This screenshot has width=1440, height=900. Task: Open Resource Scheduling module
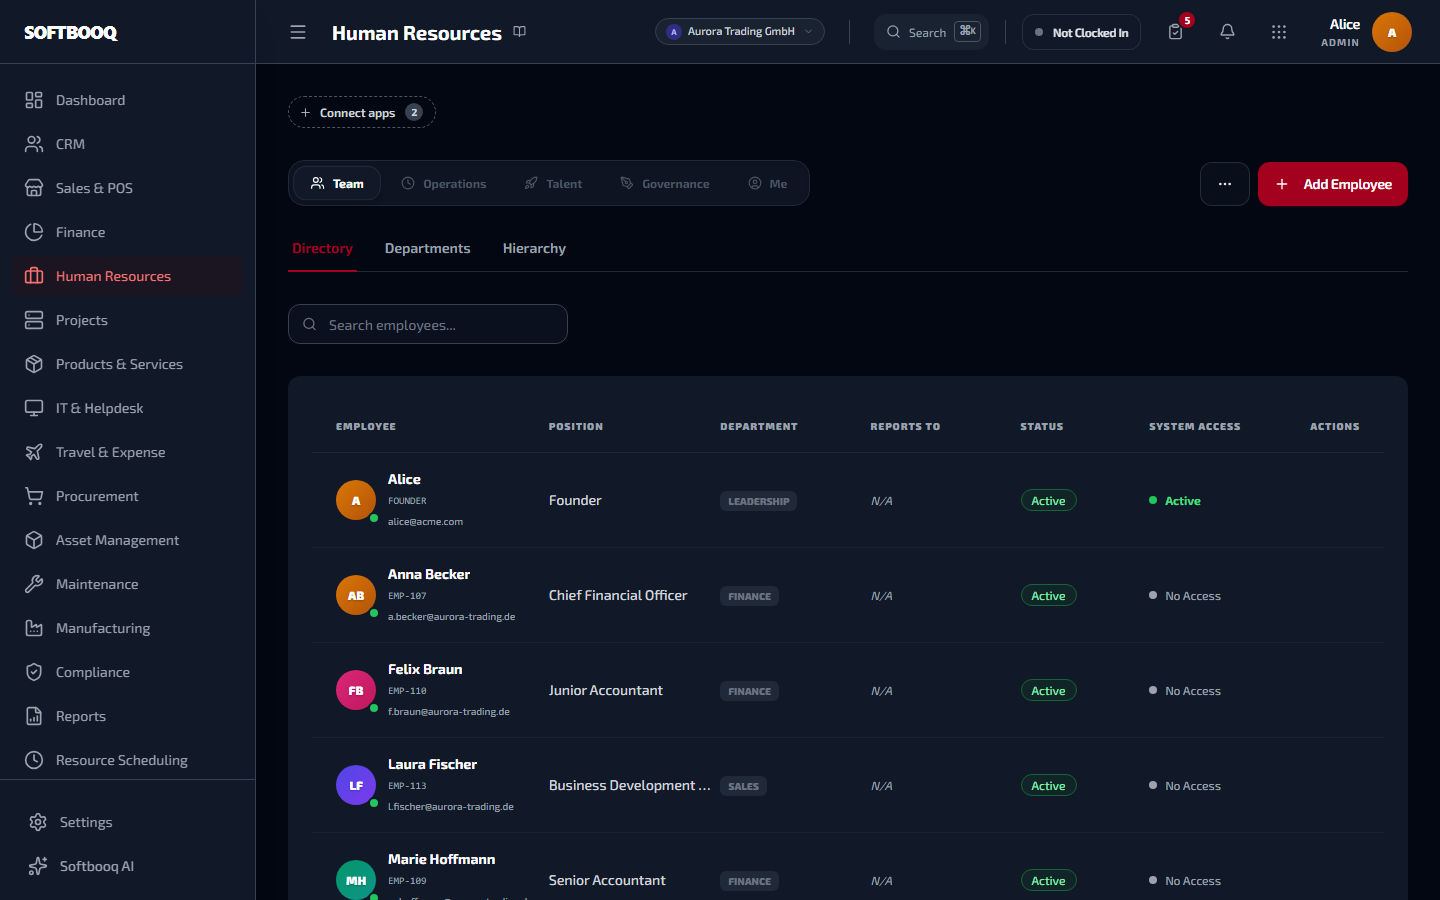[127, 760]
